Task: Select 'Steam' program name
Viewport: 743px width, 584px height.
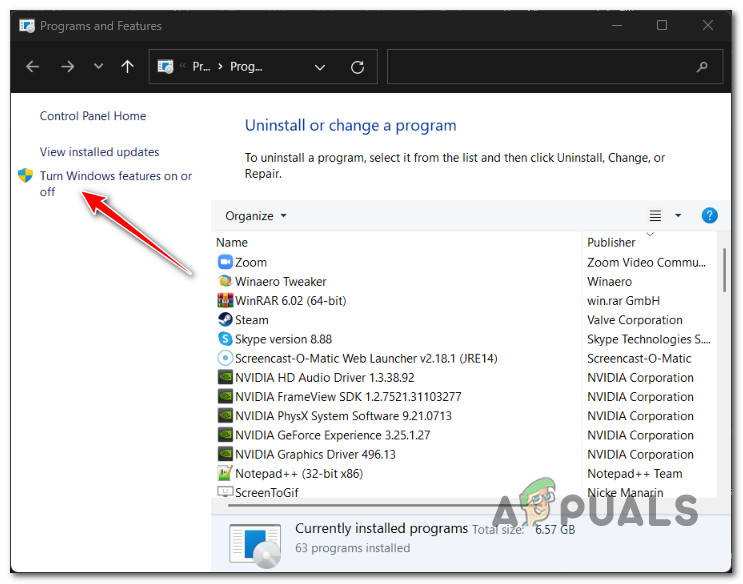Action: 252,320
